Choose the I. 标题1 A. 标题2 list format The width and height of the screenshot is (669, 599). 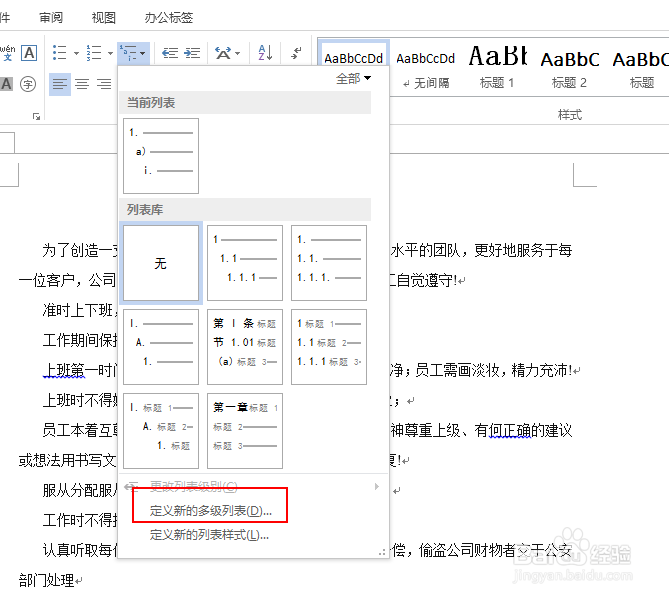(161, 431)
